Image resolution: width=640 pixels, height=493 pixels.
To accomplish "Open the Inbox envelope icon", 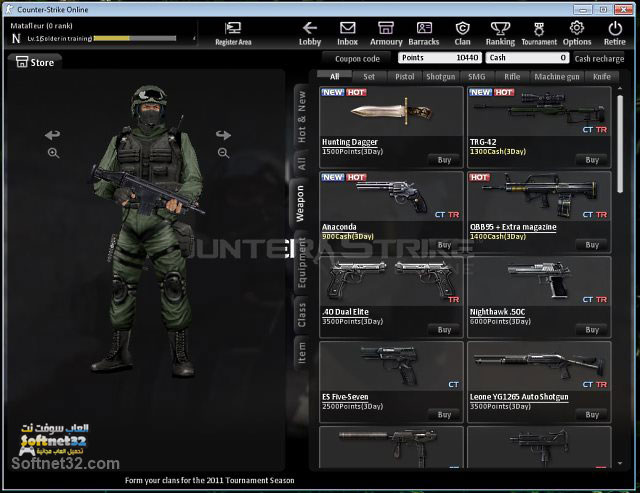I will [x=347, y=33].
